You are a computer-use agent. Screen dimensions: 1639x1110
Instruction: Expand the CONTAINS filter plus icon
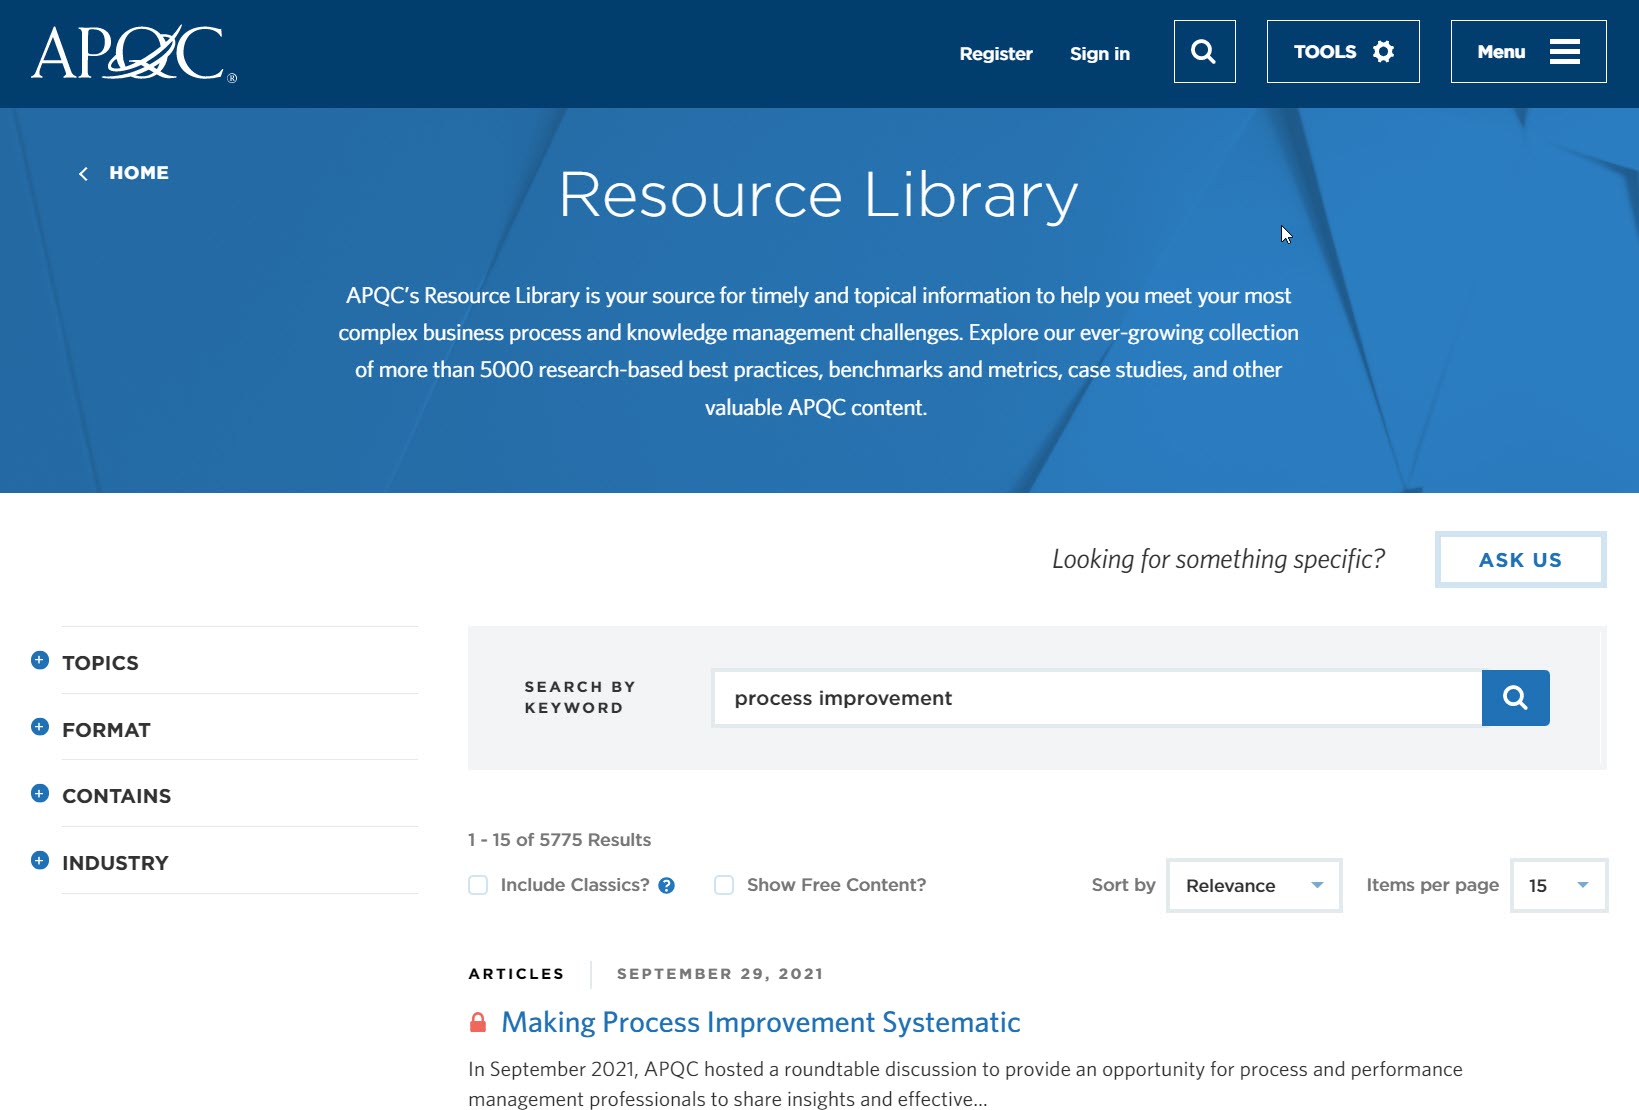pos(40,794)
